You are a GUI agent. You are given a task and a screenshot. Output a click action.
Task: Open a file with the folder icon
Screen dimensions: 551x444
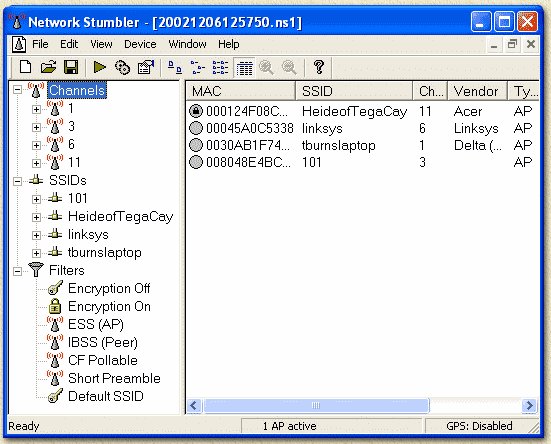(48, 67)
